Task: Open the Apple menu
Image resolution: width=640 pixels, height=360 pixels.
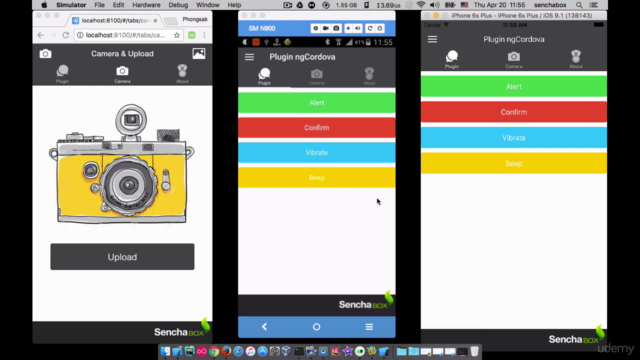Action: (x=44, y=5)
